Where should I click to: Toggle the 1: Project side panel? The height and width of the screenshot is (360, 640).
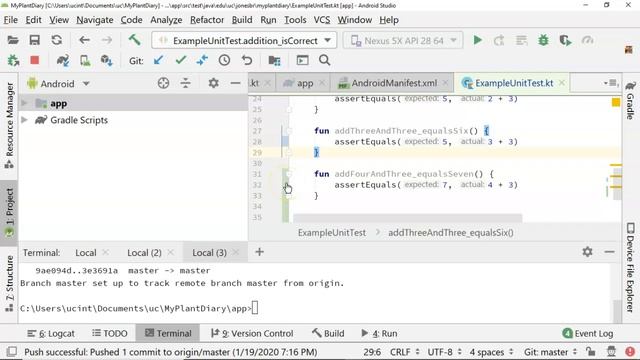coord(9,212)
